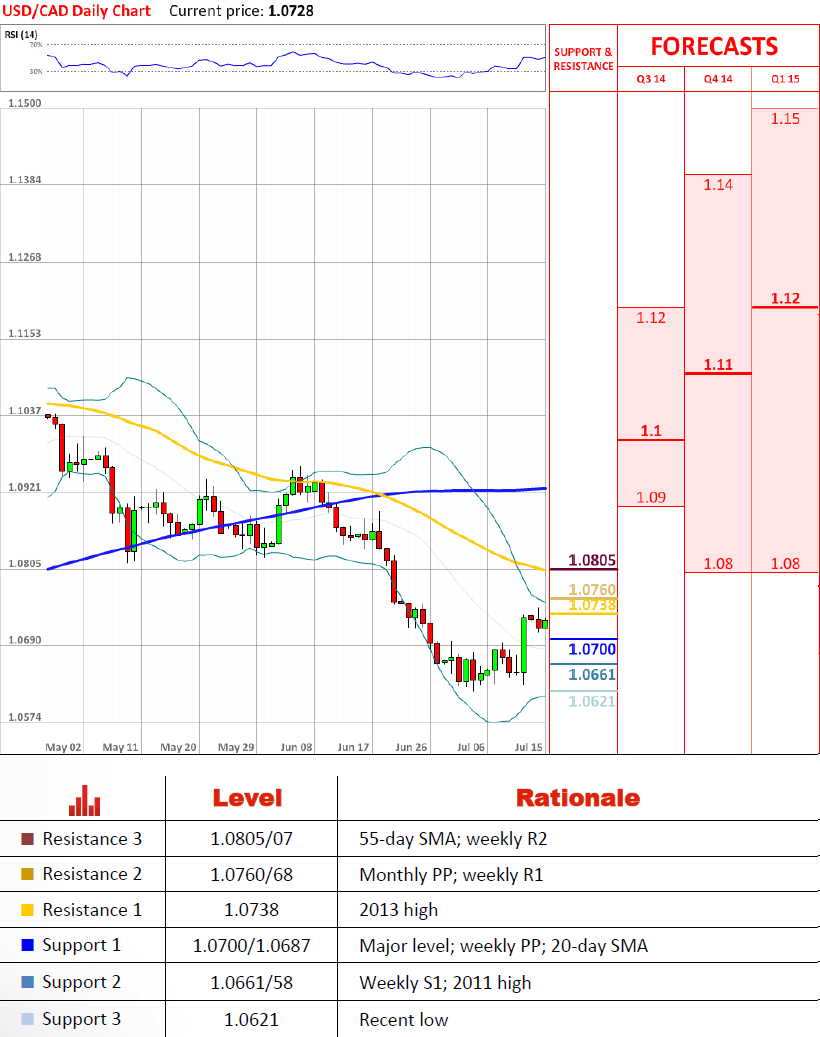Image resolution: width=820 pixels, height=1037 pixels.
Task: Click the 1.1500 price axis label
Action: tap(24, 103)
